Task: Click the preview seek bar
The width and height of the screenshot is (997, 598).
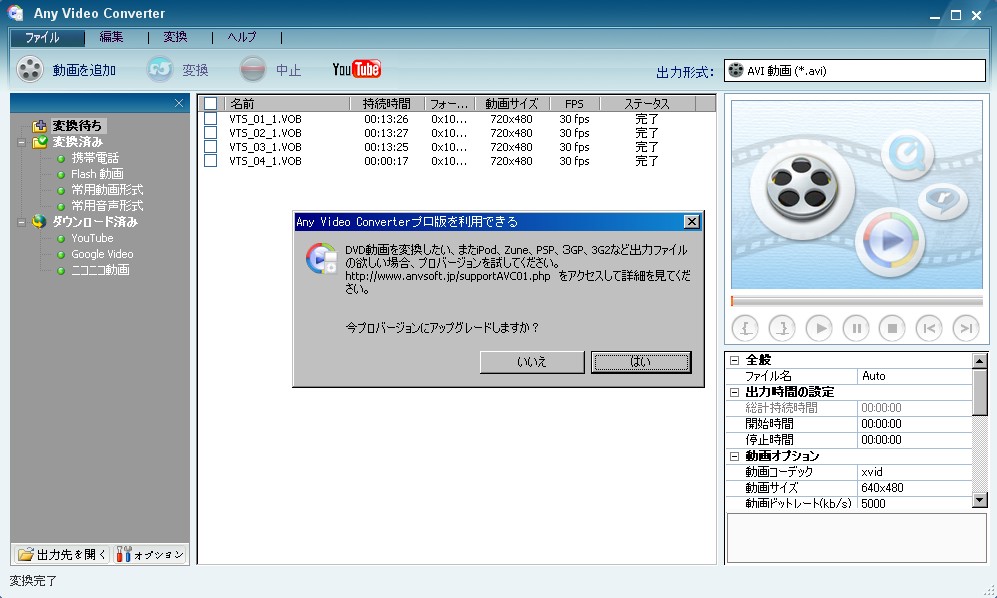Action: pyautogui.click(x=857, y=301)
